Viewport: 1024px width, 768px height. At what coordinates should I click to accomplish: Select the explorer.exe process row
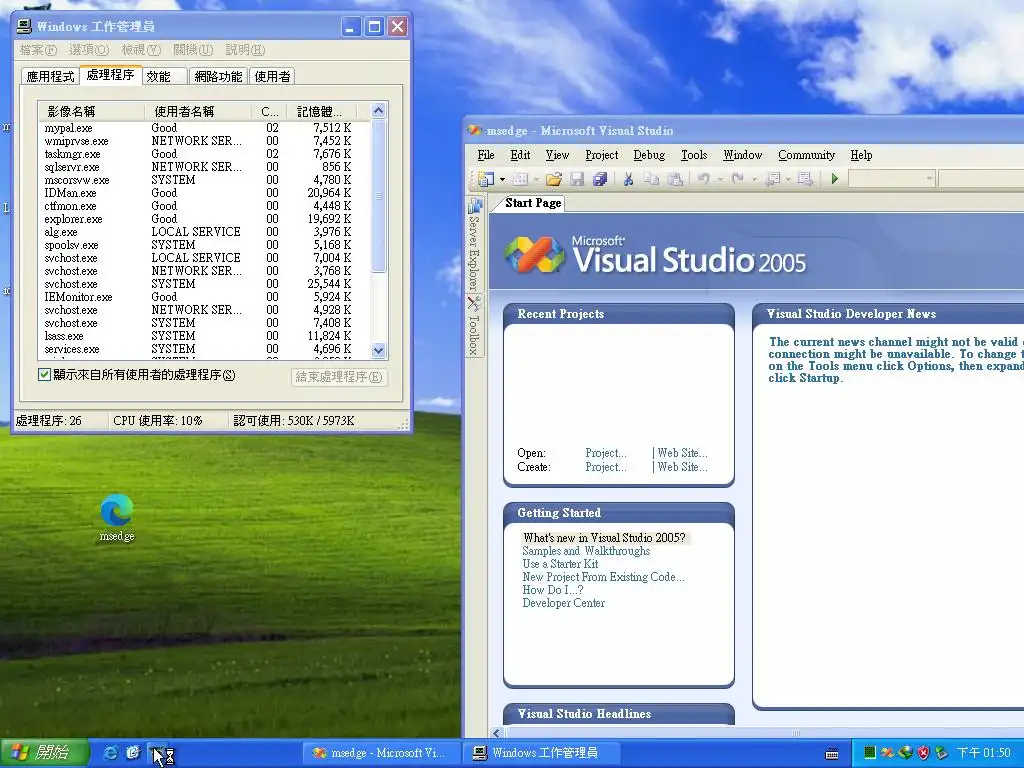point(204,219)
